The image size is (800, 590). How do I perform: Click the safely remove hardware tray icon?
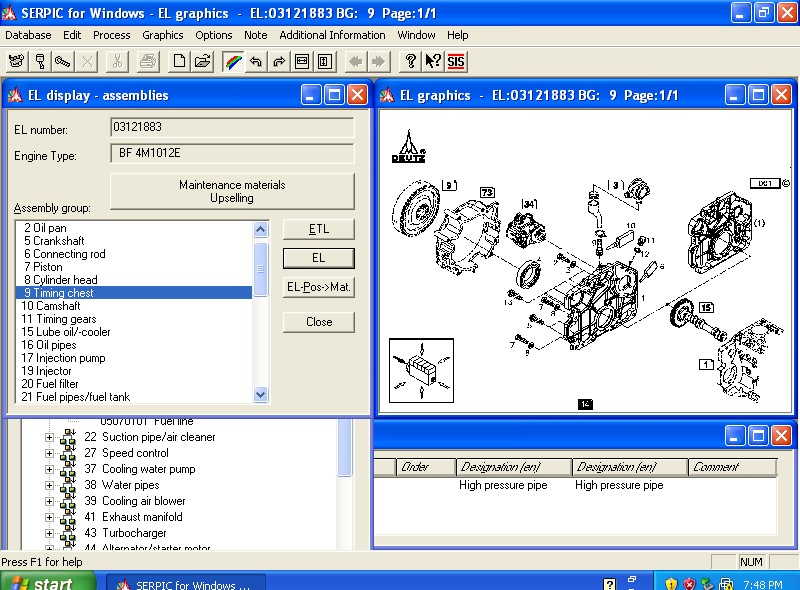click(x=708, y=583)
